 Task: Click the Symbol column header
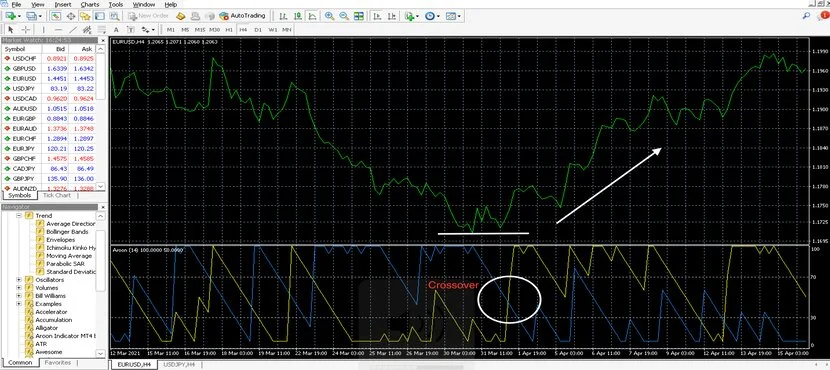point(20,49)
